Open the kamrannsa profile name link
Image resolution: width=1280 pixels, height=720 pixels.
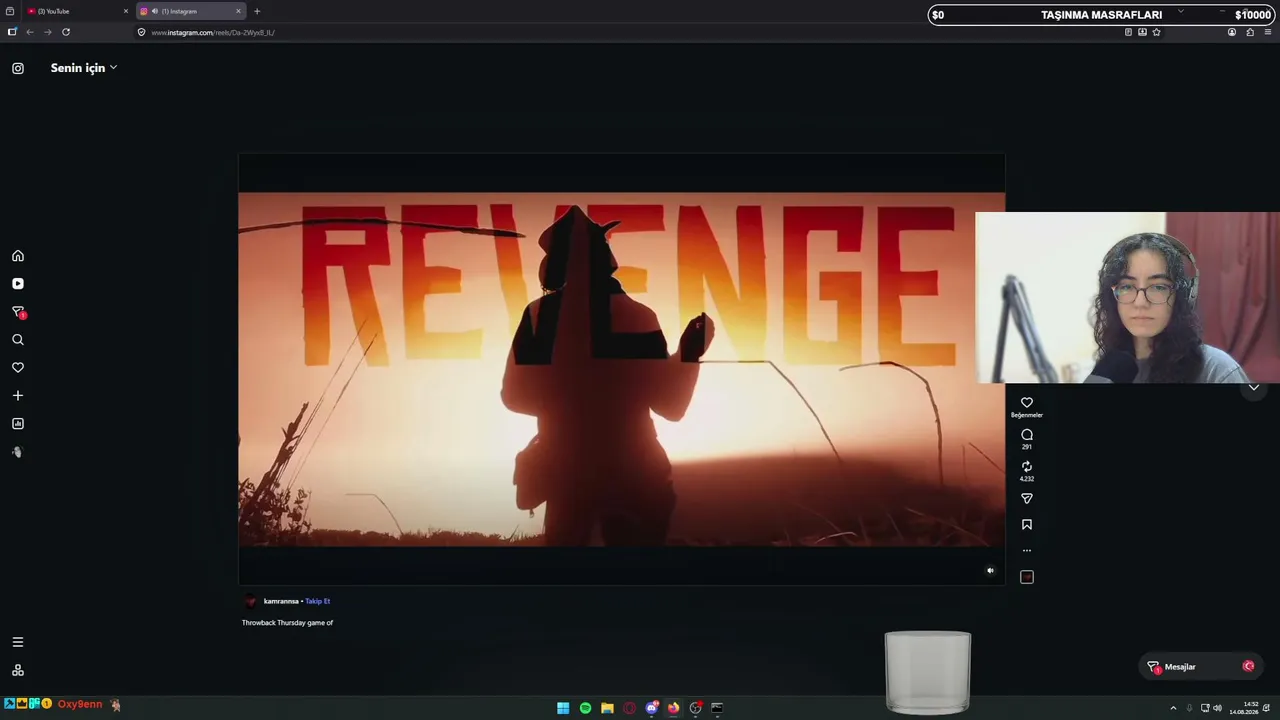(x=281, y=601)
